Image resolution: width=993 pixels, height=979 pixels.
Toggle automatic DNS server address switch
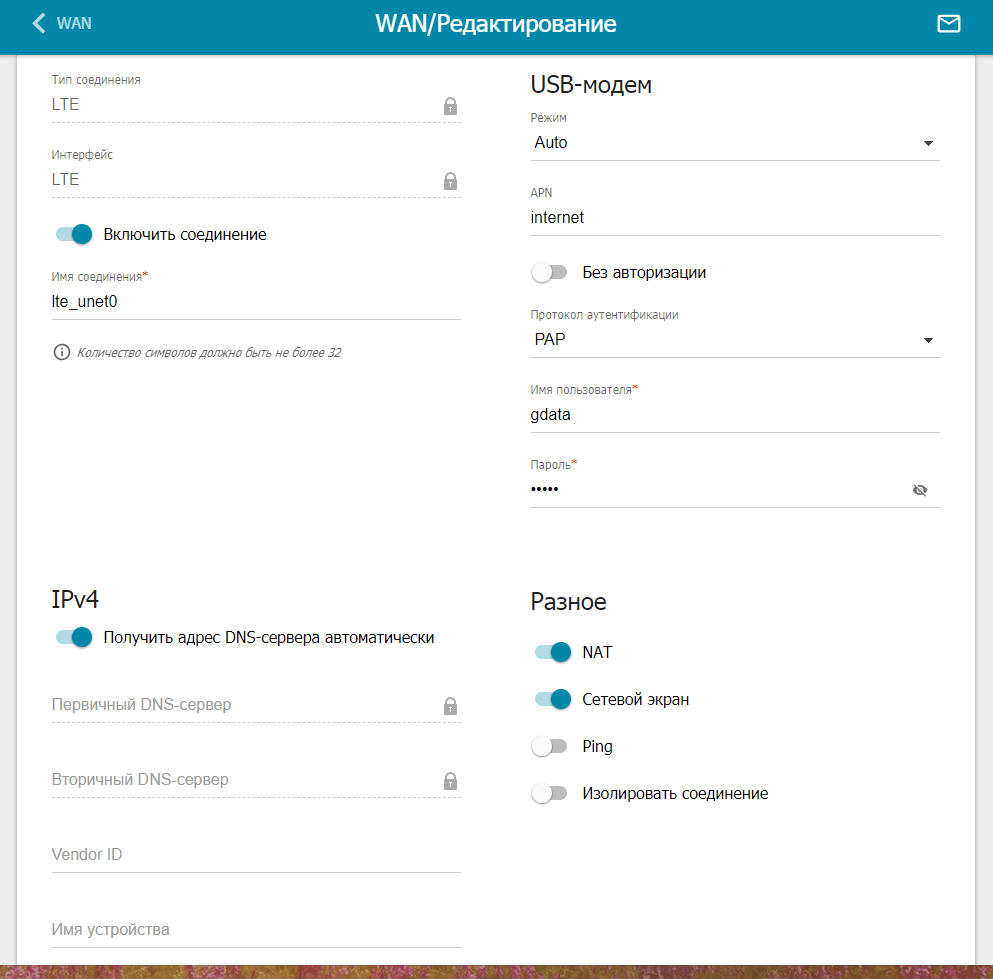pos(74,637)
